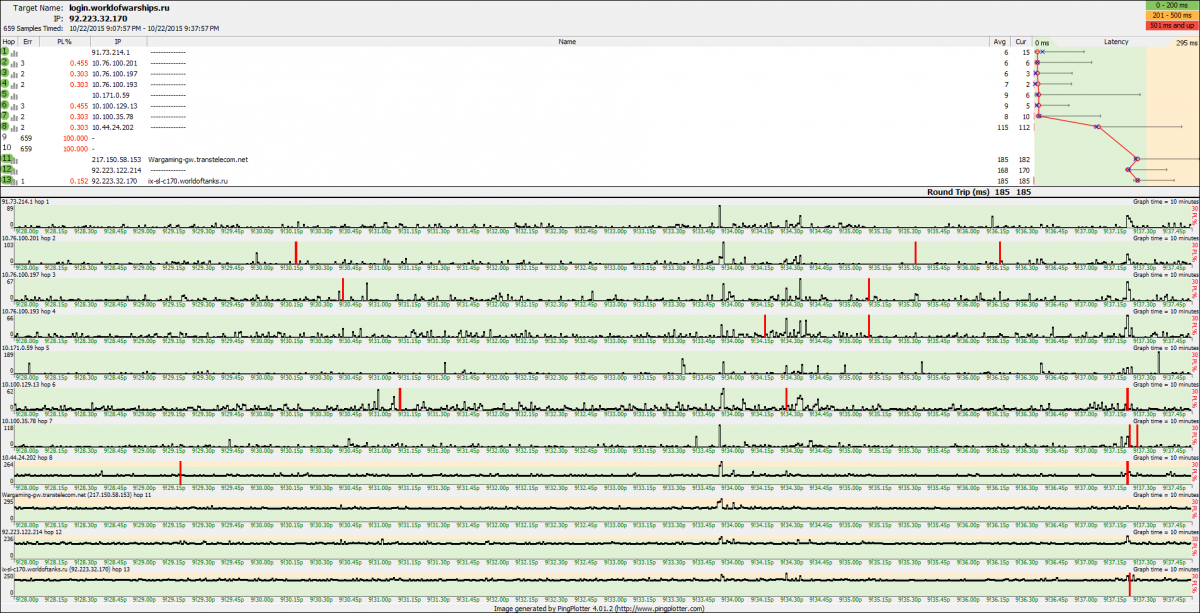
Task: Toggle the graph icon on hop 7 row
Action: coord(16,116)
